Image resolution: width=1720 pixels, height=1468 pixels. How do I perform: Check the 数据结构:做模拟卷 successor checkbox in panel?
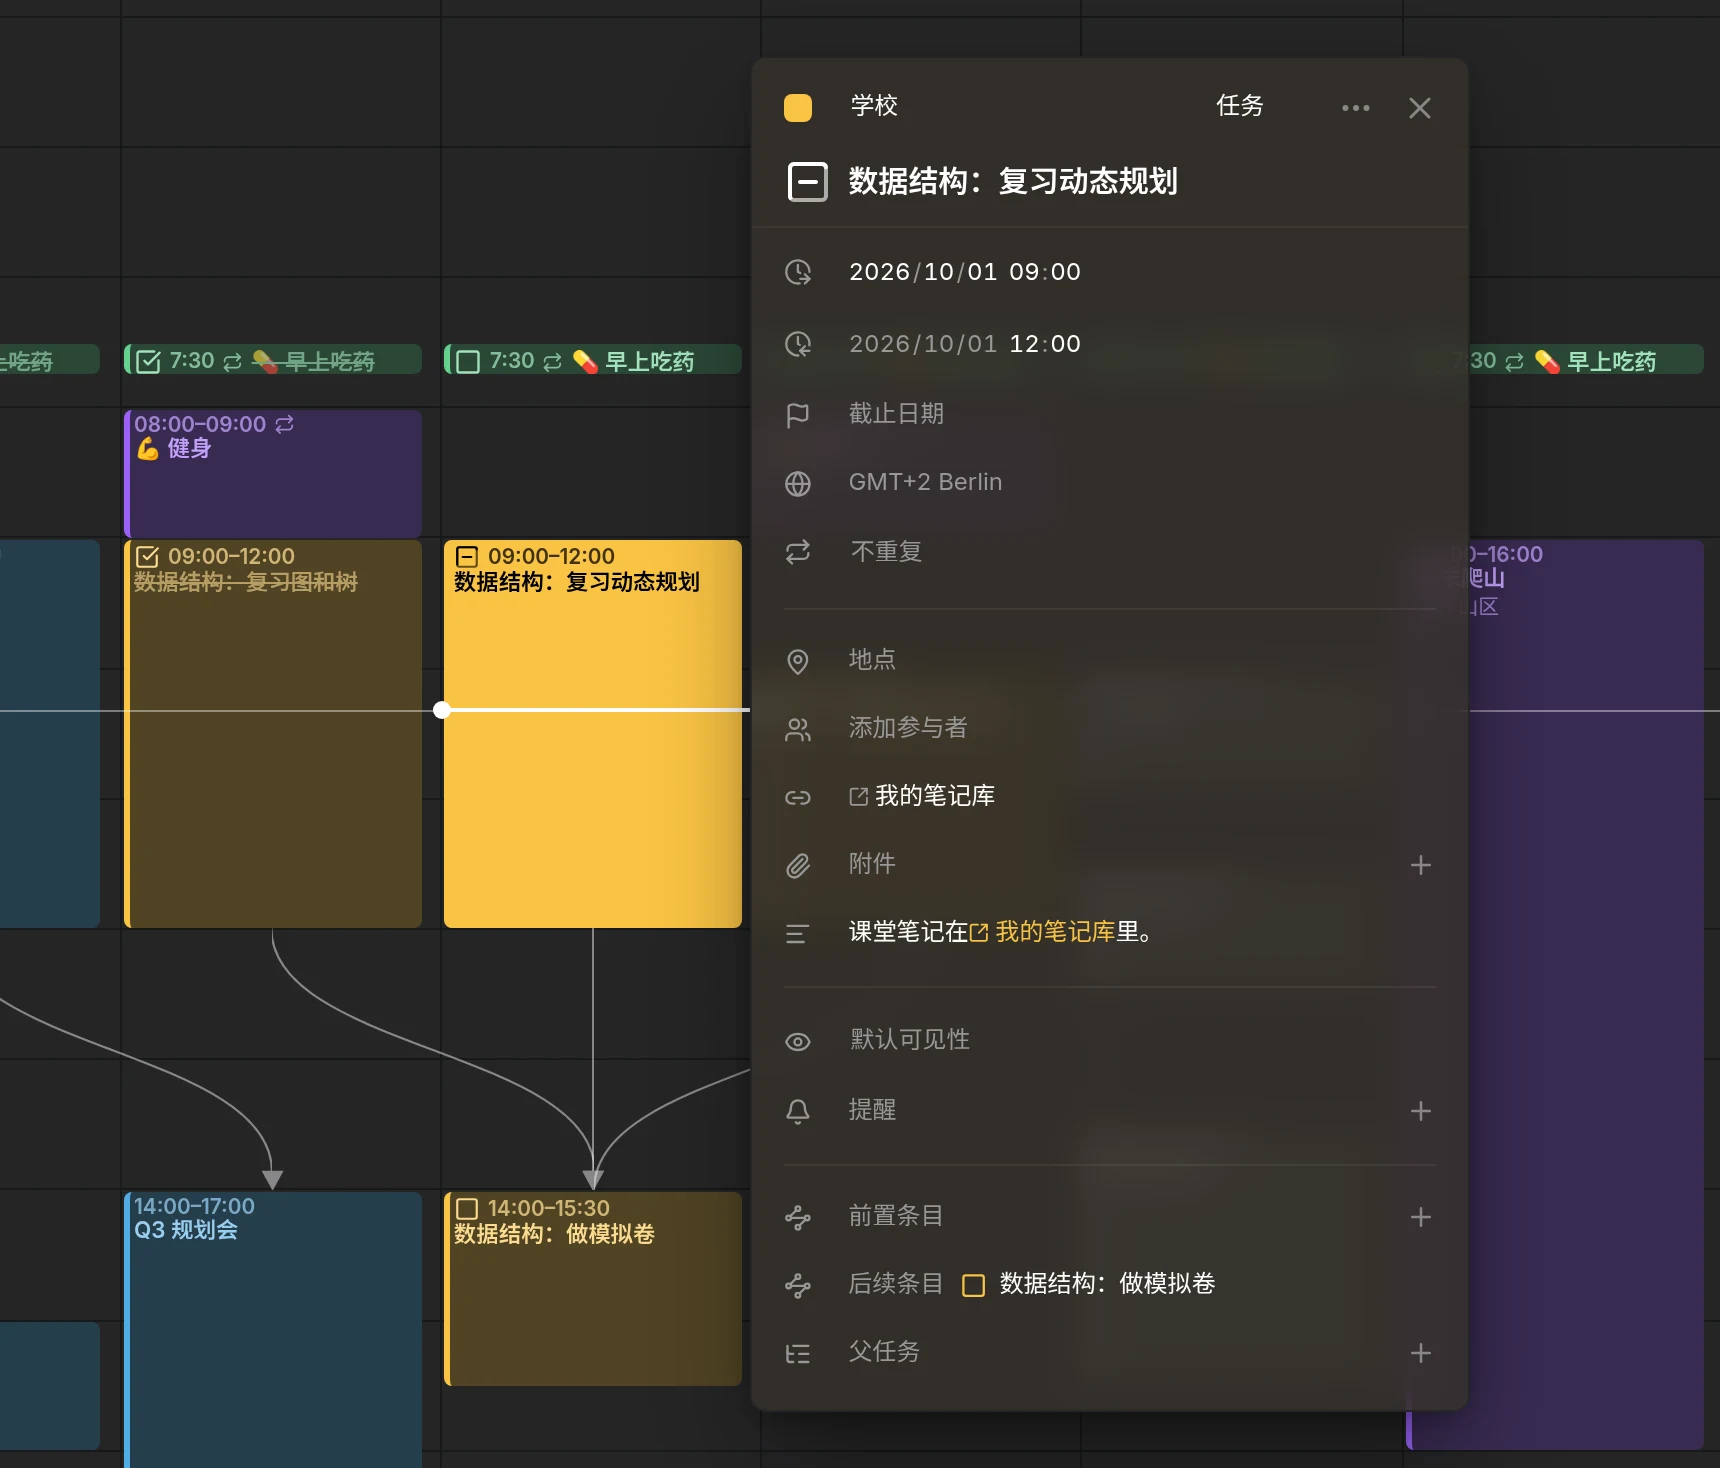pyautogui.click(x=973, y=1285)
